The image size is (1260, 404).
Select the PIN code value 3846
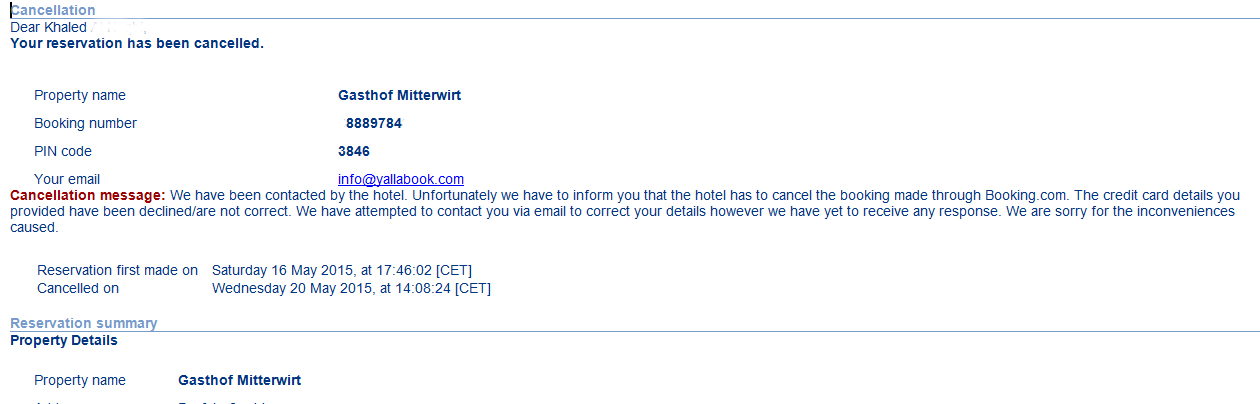(354, 152)
